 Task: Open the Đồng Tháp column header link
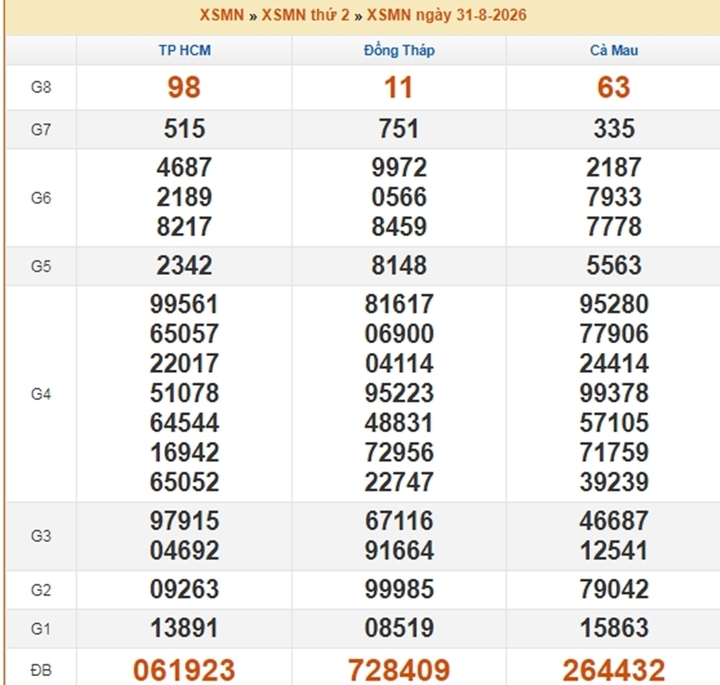pos(399,50)
